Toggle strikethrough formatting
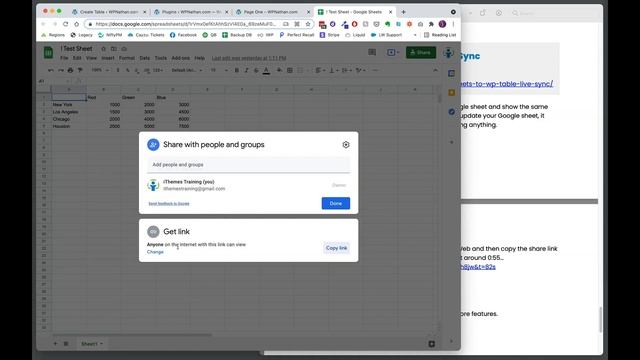The width and height of the screenshot is (640, 360). tap(256, 70)
